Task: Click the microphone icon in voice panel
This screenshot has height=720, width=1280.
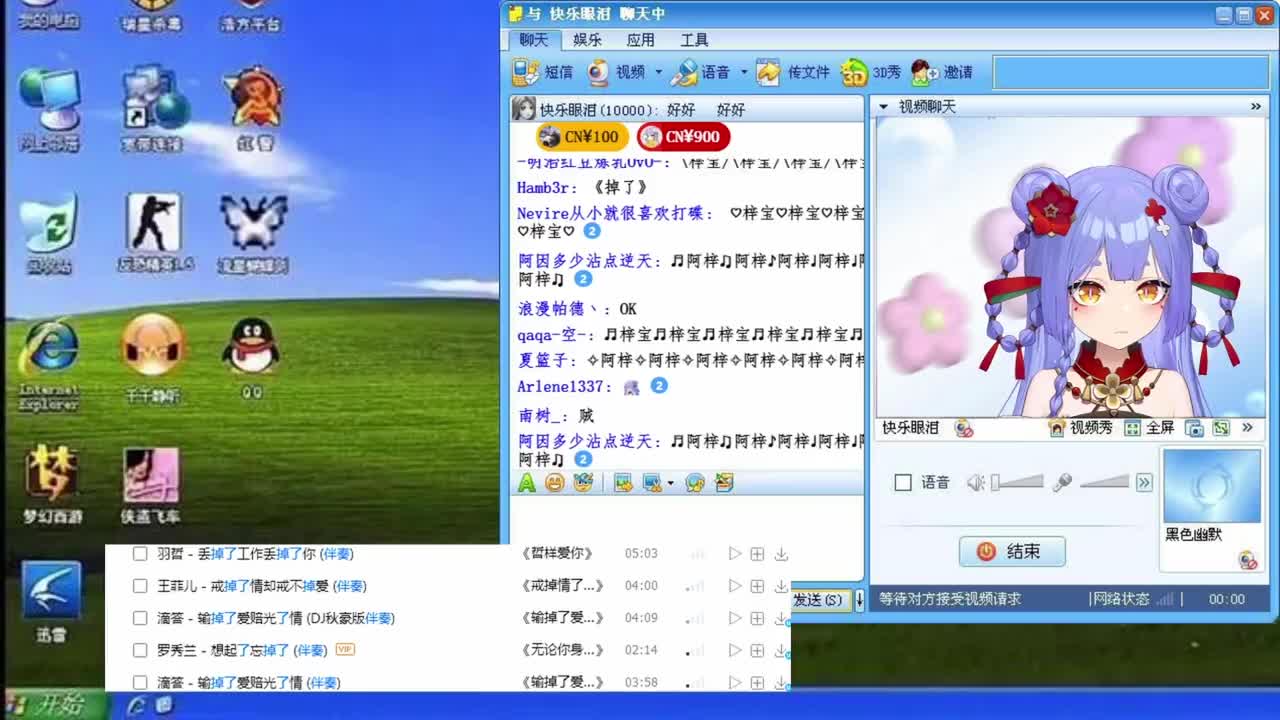Action: [x=1061, y=483]
